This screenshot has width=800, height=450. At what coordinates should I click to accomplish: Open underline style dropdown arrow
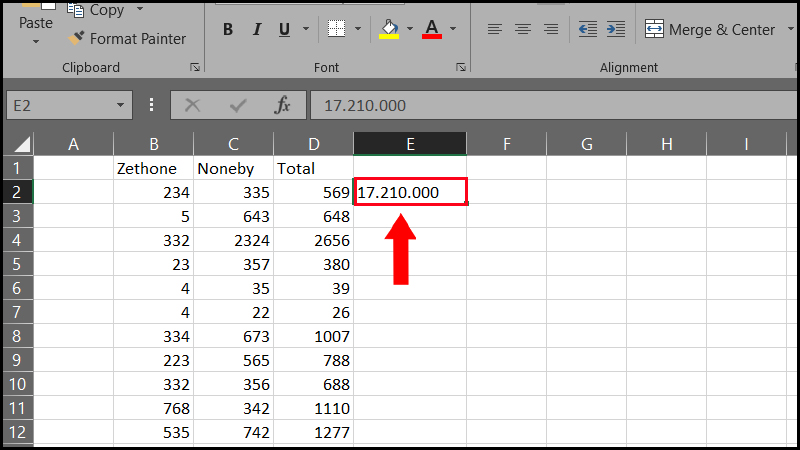306,29
